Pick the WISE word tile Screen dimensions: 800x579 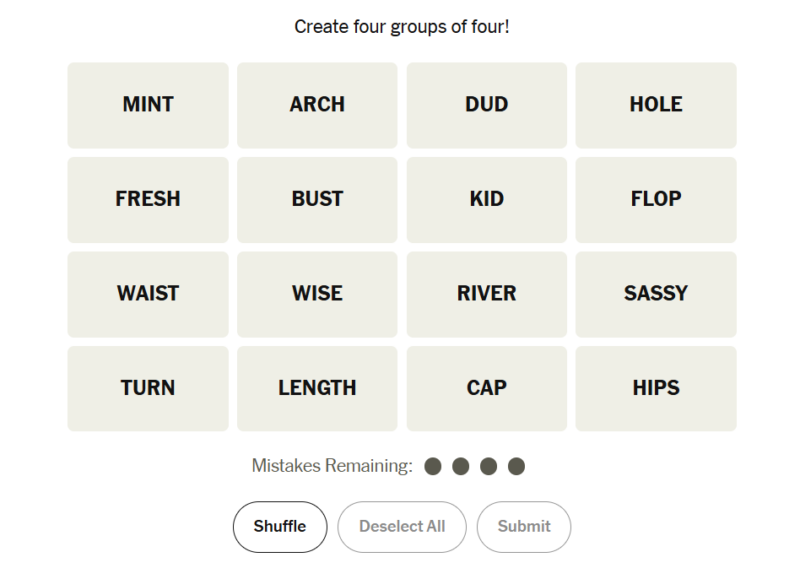click(317, 294)
